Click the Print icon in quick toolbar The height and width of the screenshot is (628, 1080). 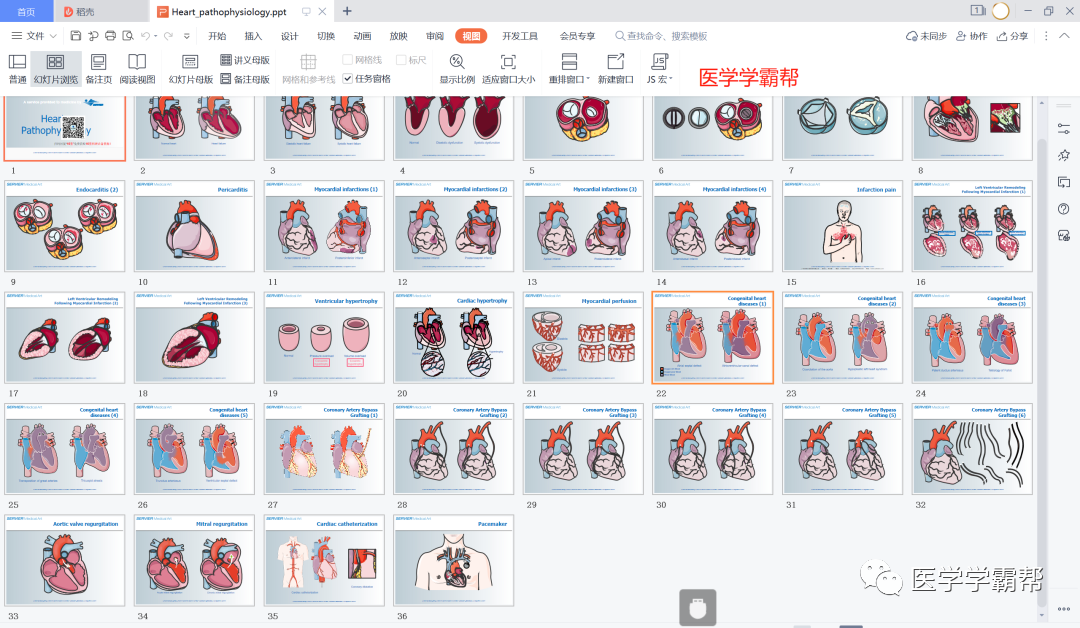pos(110,36)
